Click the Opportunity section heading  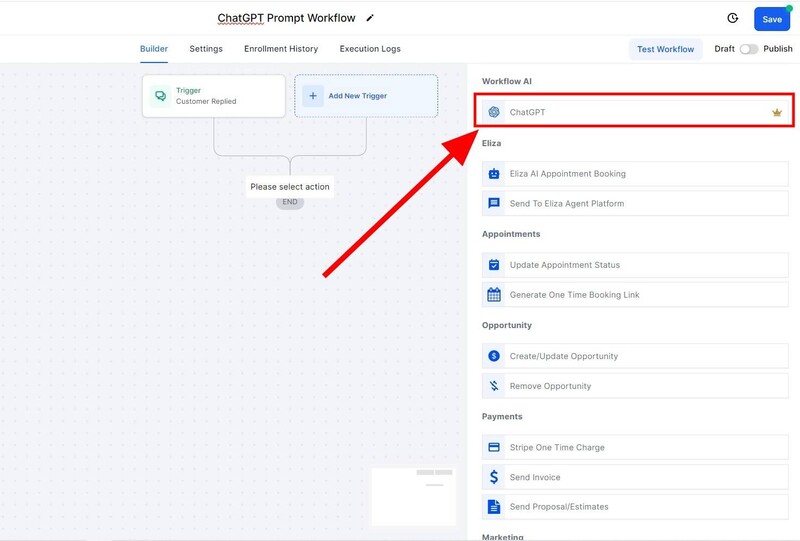tap(507, 325)
